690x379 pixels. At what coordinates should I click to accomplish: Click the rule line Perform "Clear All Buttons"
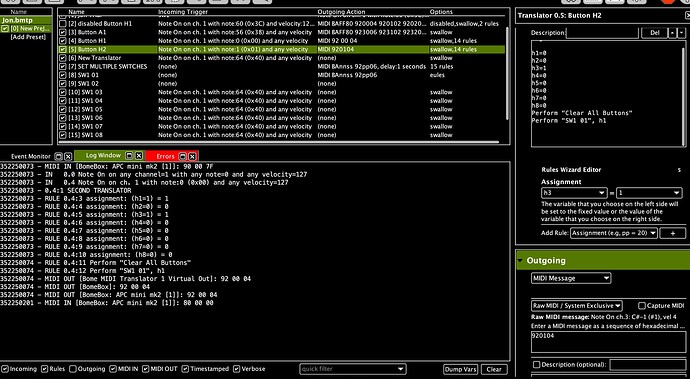[582, 113]
